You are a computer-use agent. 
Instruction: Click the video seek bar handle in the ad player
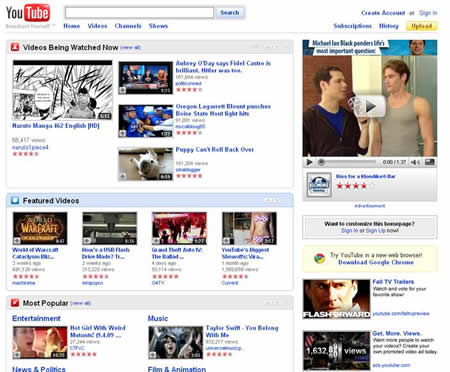(x=321, y=162)
